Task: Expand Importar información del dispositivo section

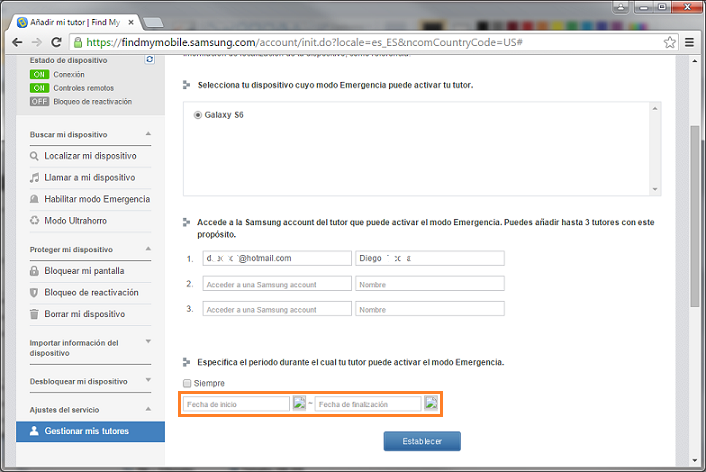Action: 148,342
